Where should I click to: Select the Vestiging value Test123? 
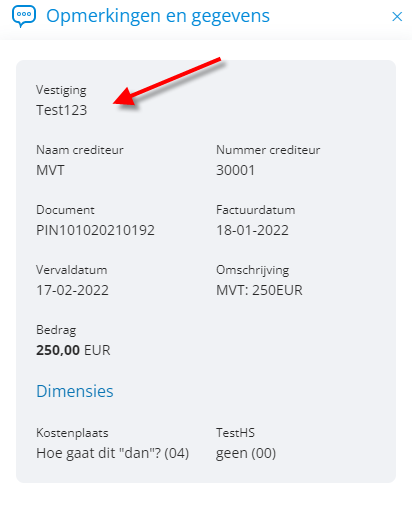click(x=62, y=110)
